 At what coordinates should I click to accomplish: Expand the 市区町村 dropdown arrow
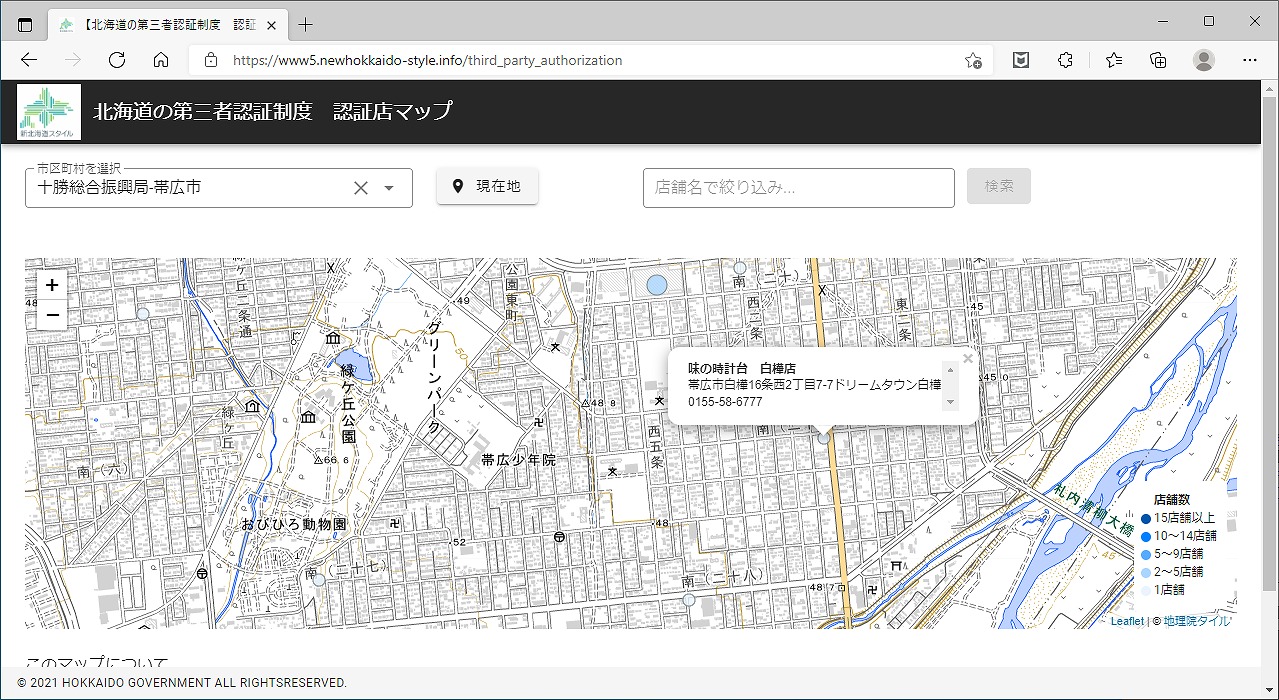tap(389, 188)
